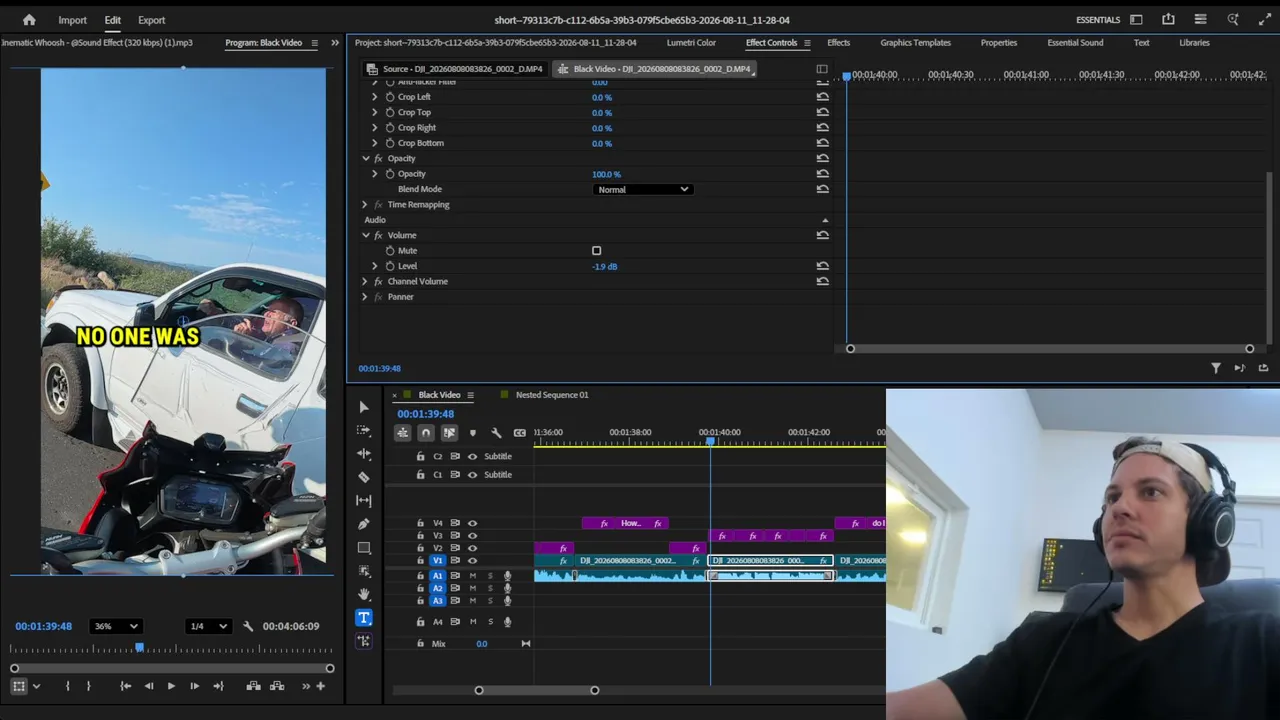The image size is (1280, 720).
Task: Open the Essential Sound panel tab
Action: click(1075, 43)
